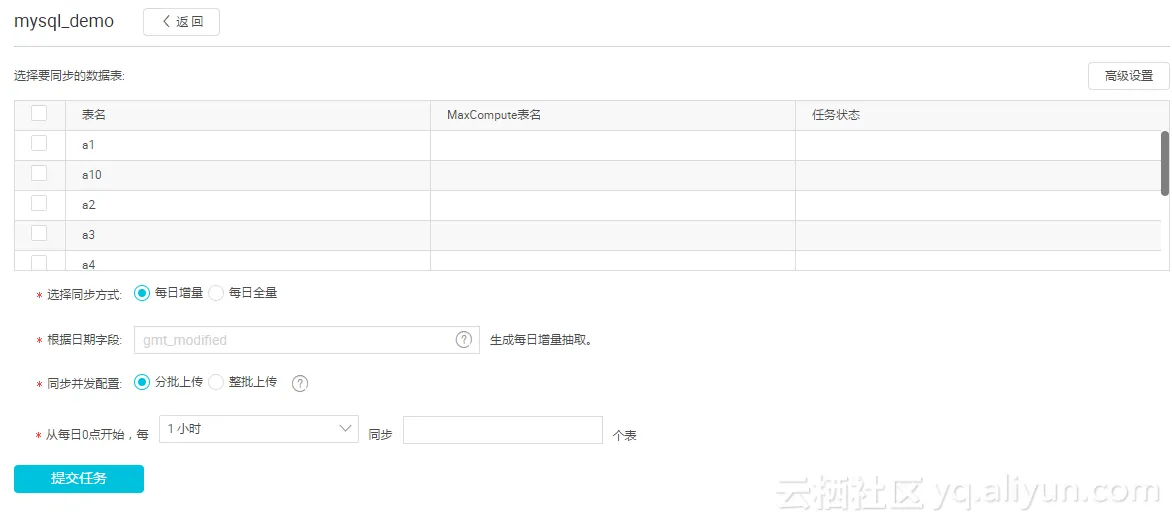Click table name a3
1172x521 pixels.
88,234
